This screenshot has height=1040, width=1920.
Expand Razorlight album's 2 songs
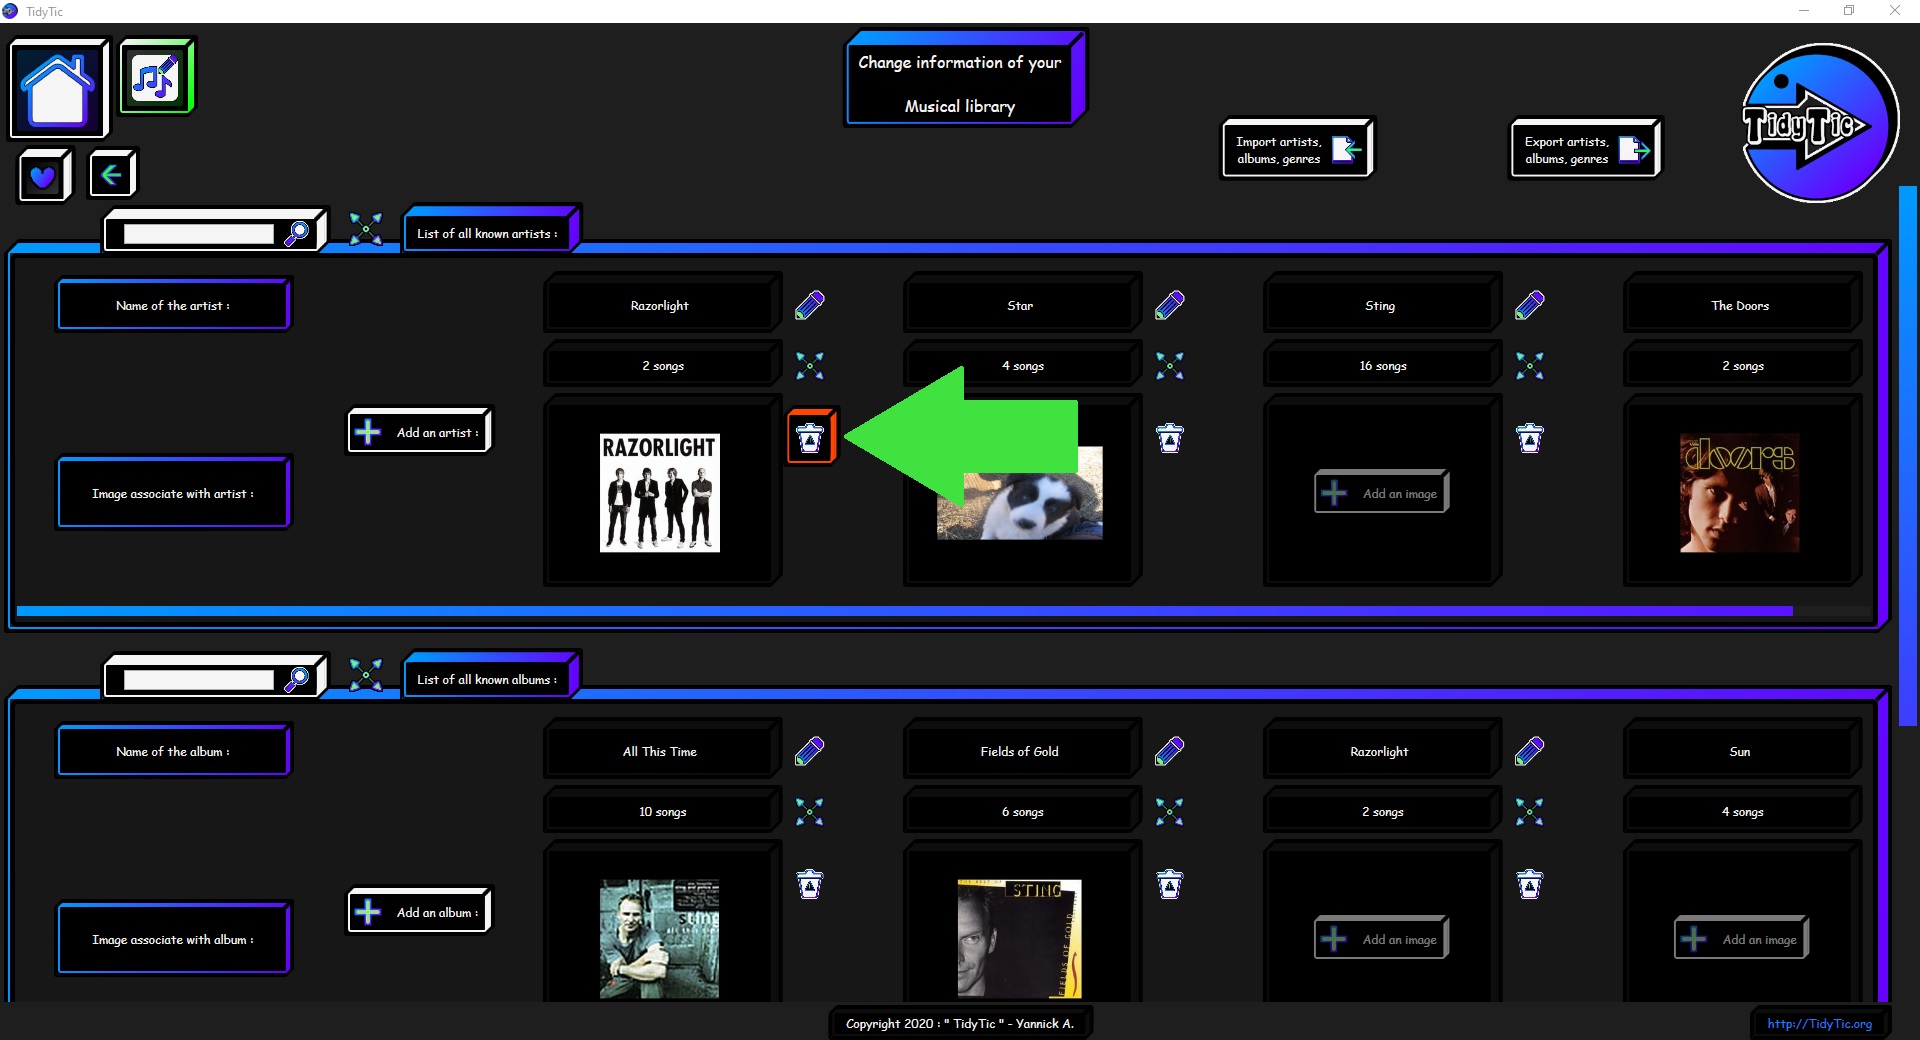click(1530, 812)
